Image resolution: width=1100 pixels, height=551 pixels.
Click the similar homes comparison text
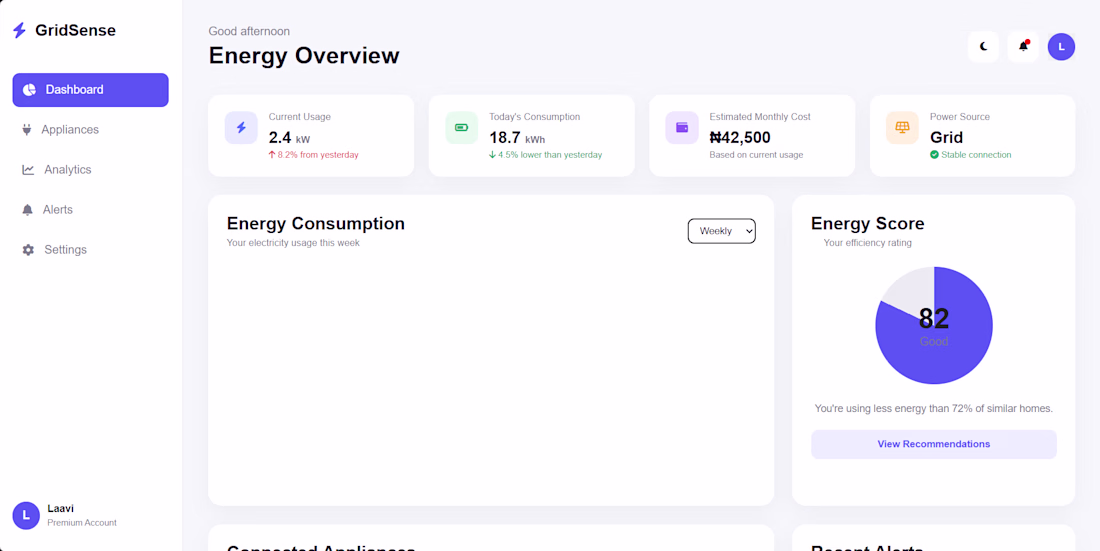[x=934, y=408]
